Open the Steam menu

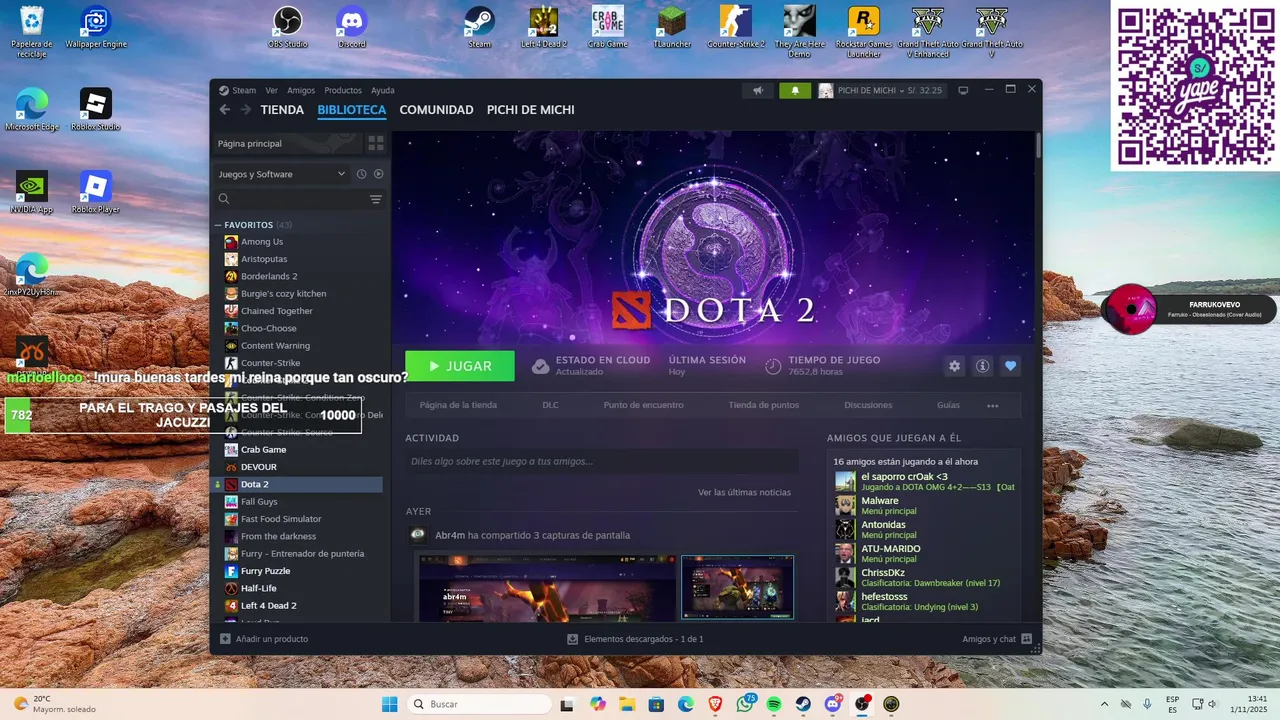point(244,90)
